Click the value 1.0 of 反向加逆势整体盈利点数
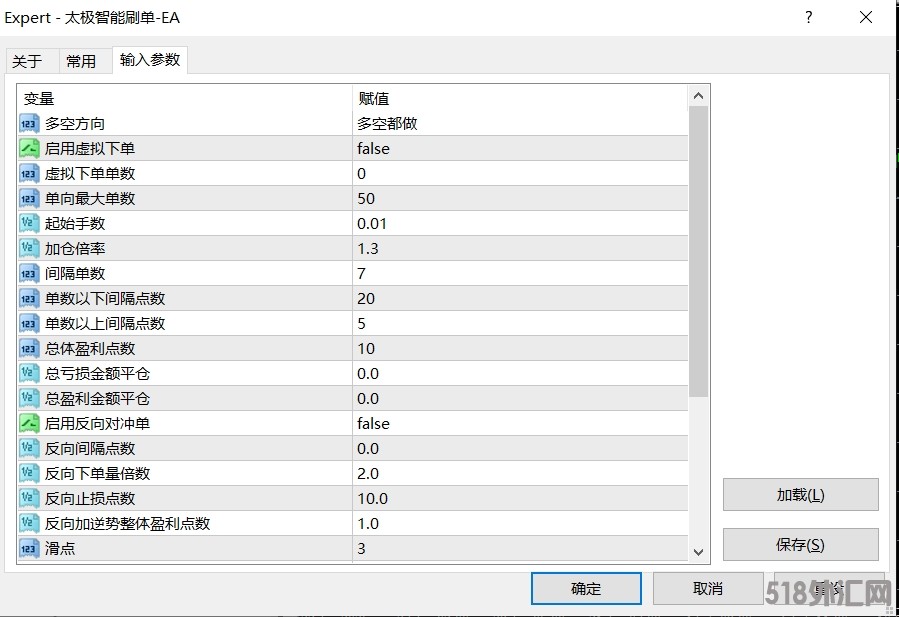This screenshot has width=899, height=617. point(368,524)
